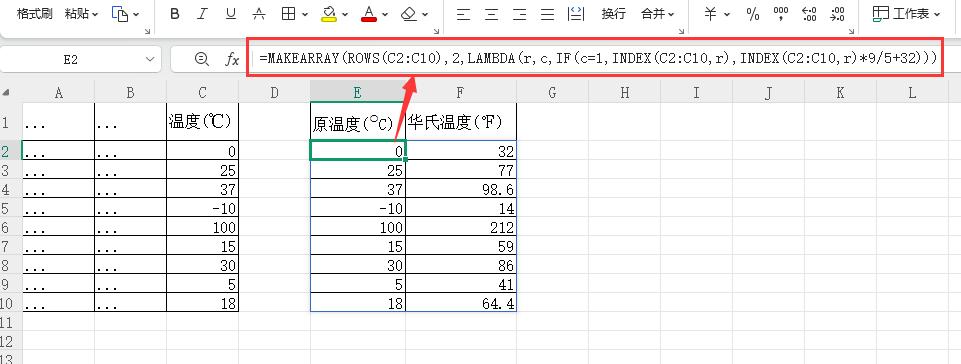The width and height of the screenshot is (961, 364).
Task: Decrease decimal places icon
Action: tap(837, 14)
